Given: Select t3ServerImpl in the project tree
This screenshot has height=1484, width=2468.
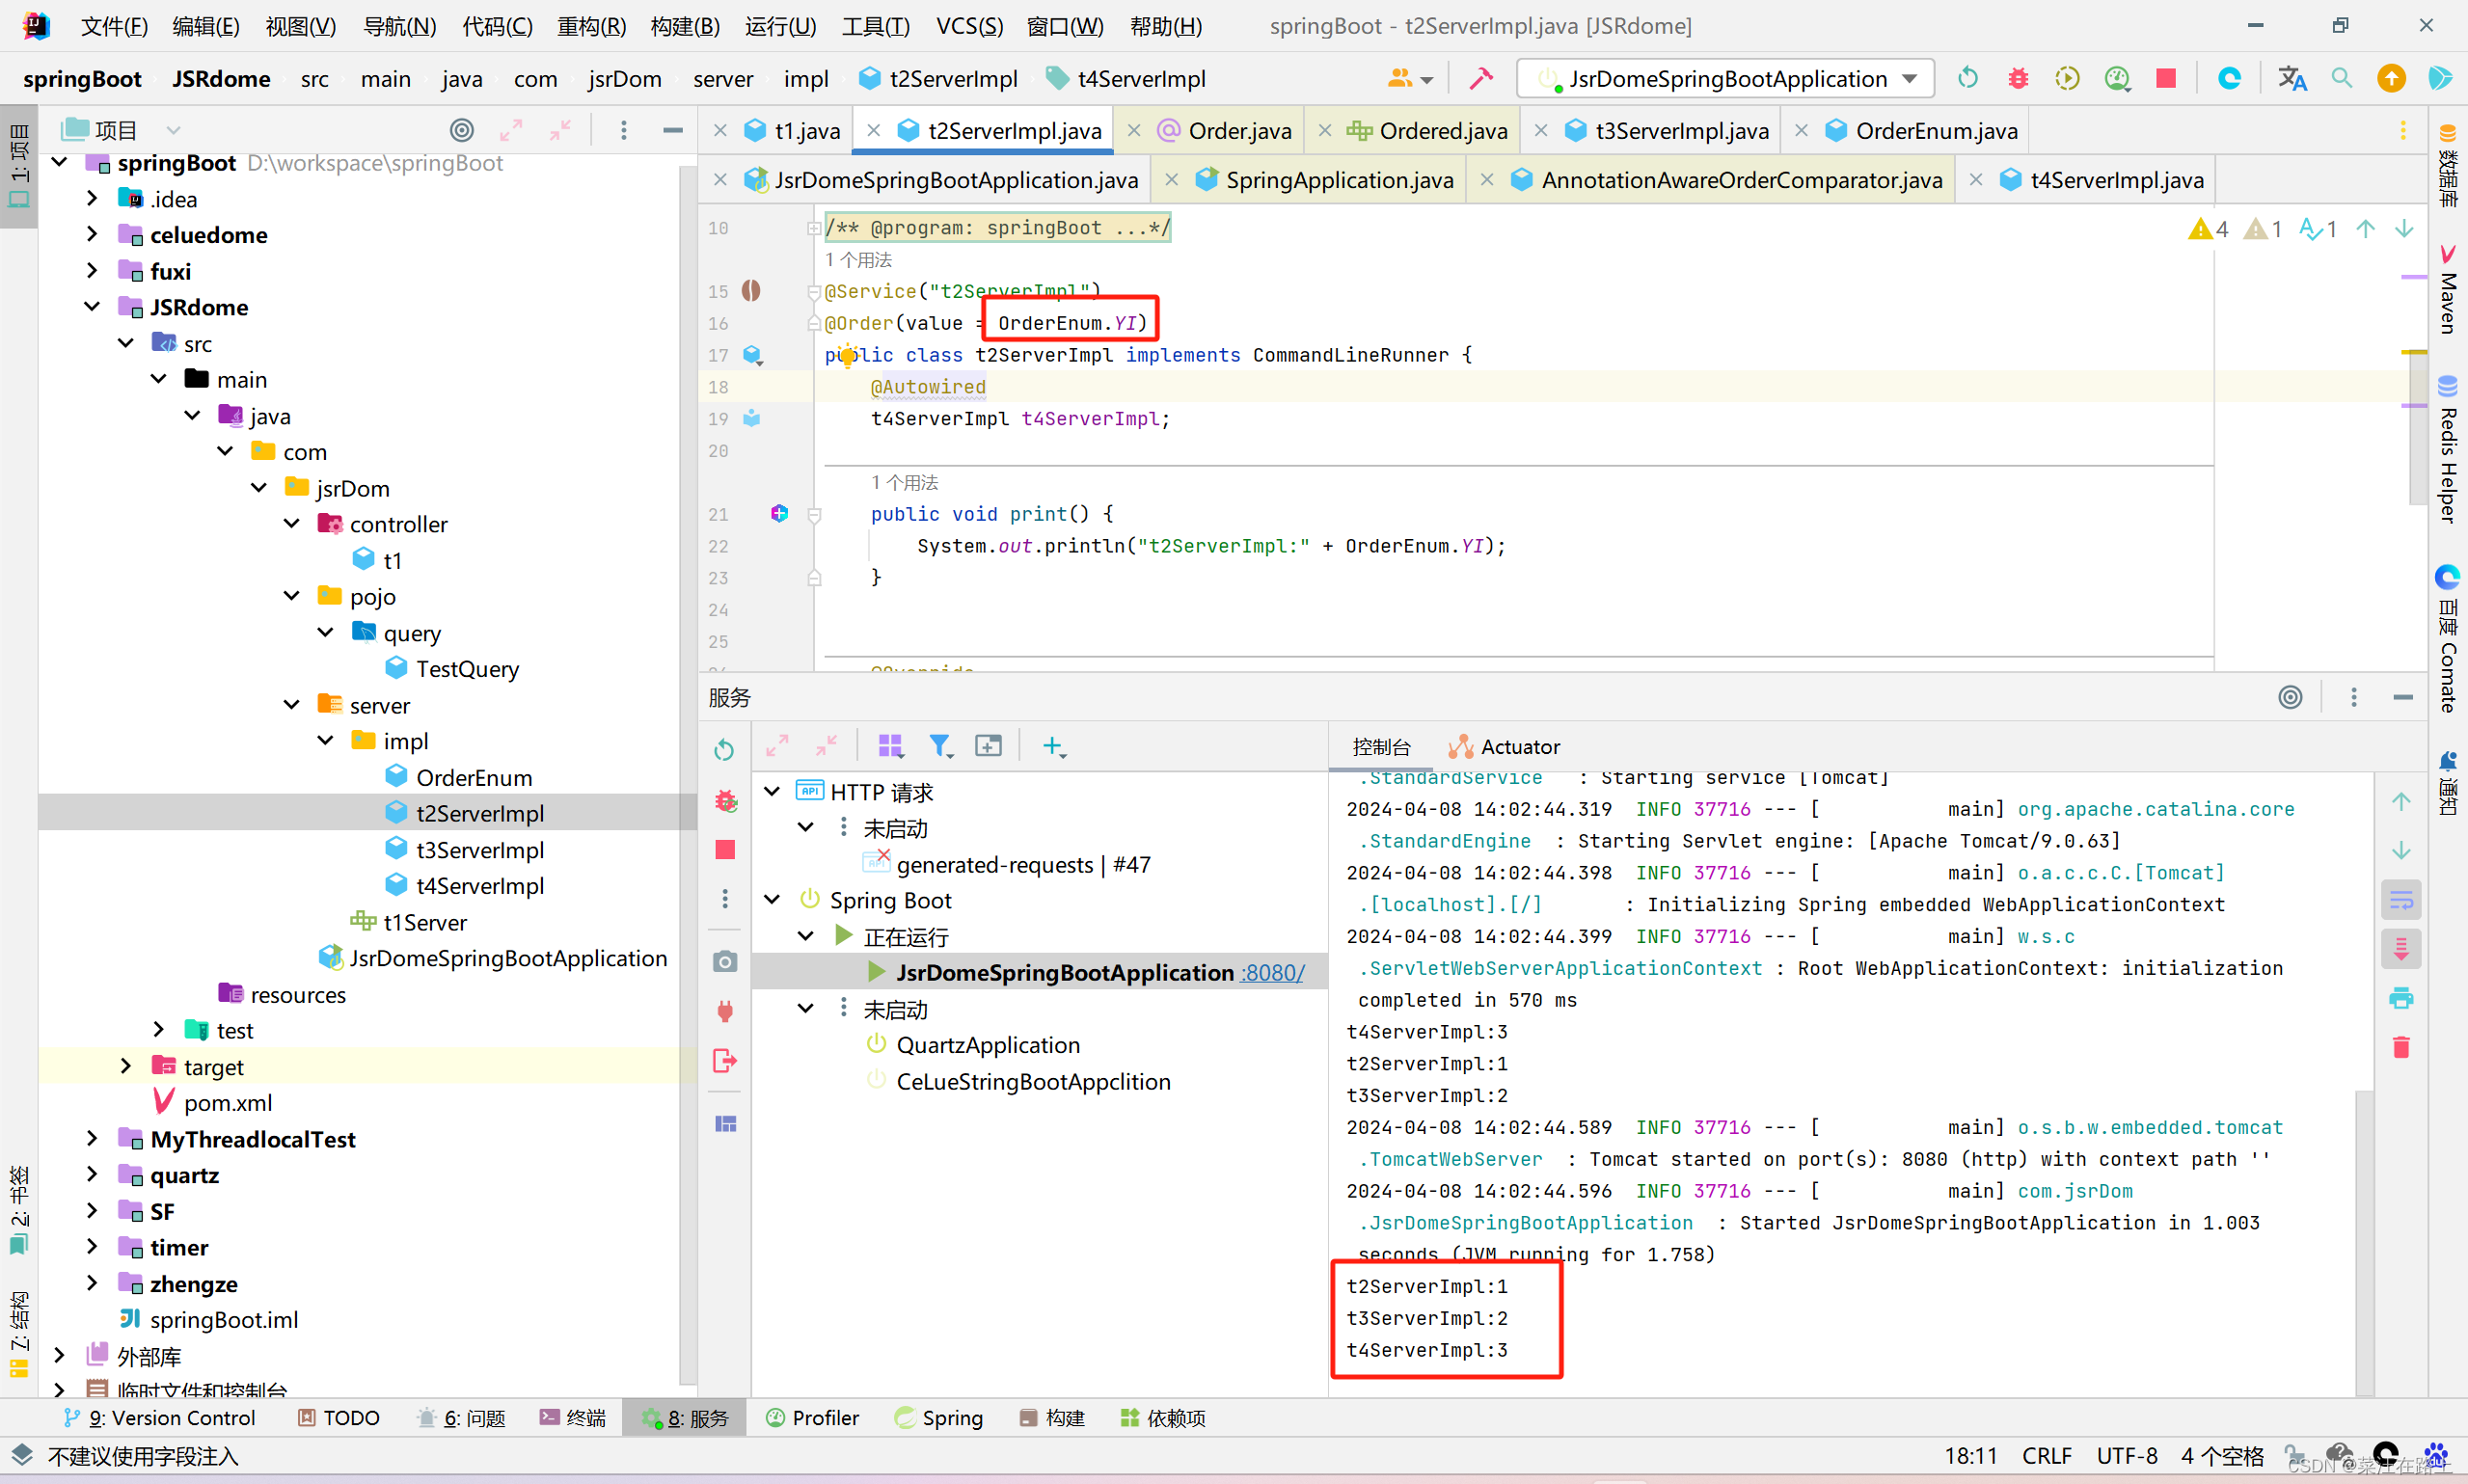Looking at the screenshot, I should click(479, 850).
